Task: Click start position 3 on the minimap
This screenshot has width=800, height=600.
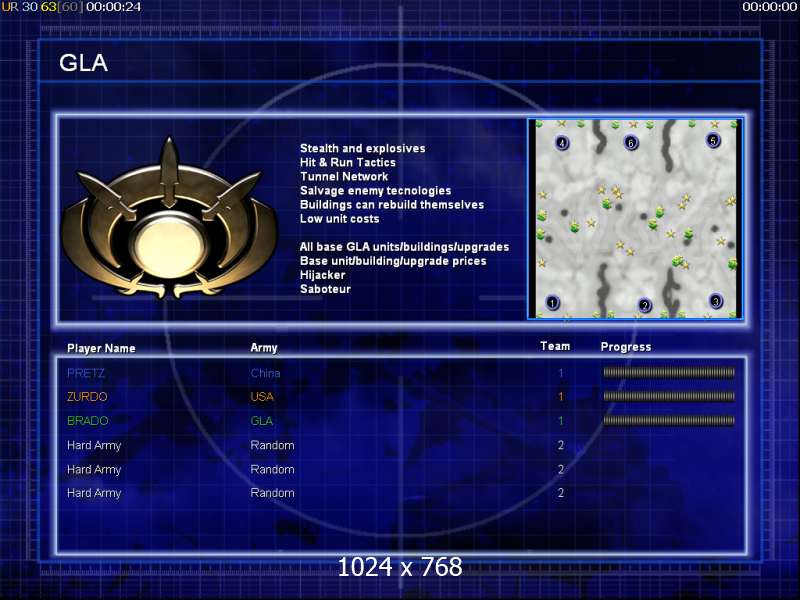Action: coord(716,301)
